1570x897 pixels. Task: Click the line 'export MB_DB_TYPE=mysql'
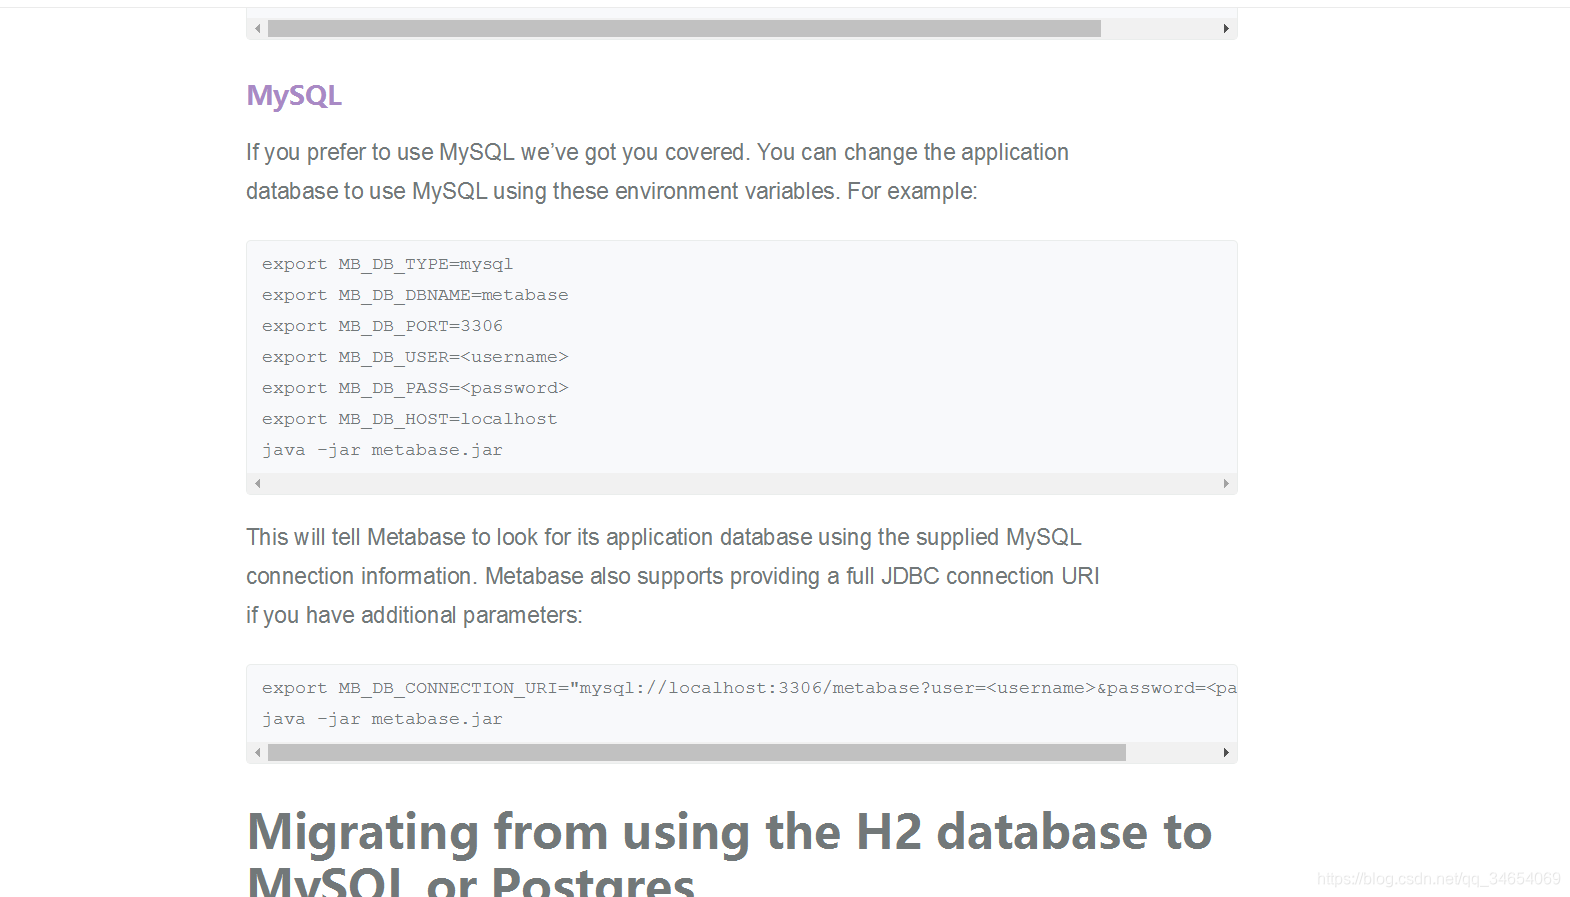pyautogui.click(x=387, y=264)
